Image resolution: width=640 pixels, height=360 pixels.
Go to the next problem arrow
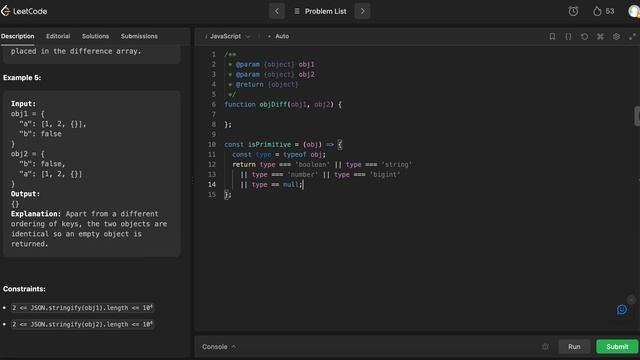pos(362,11)
